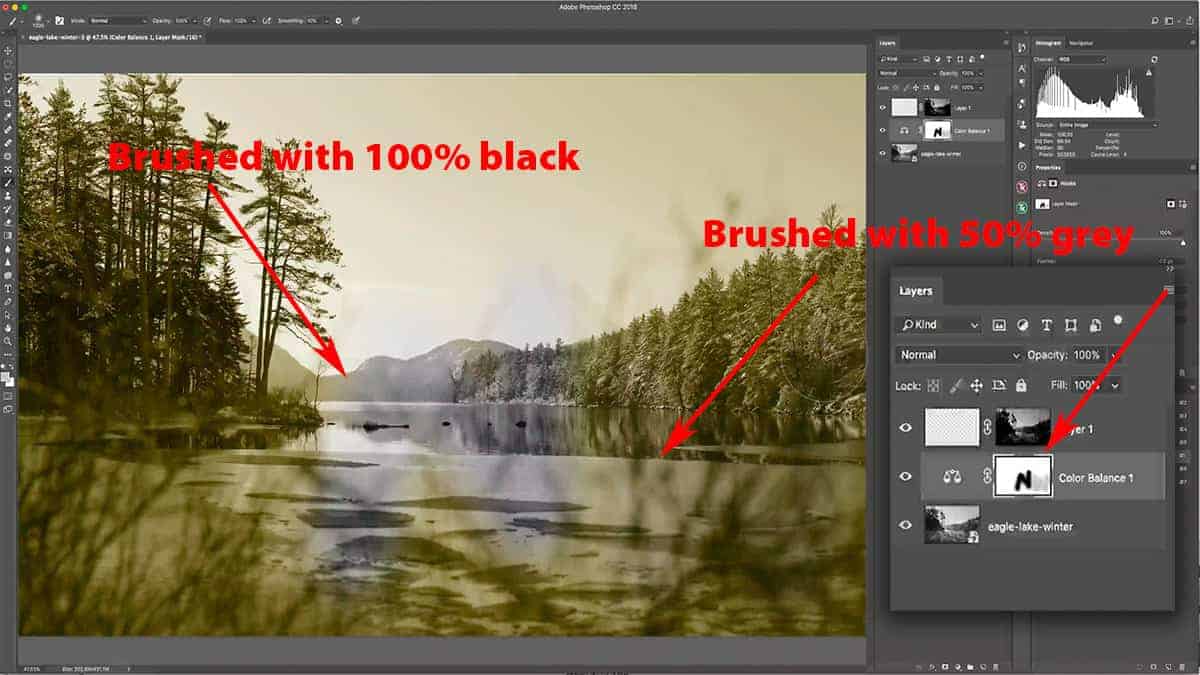This screenshot has width=1200, height=675.
Task: Open the Kind filter dropdown in the enlarged Layers panel
Action: coord(938,325)
